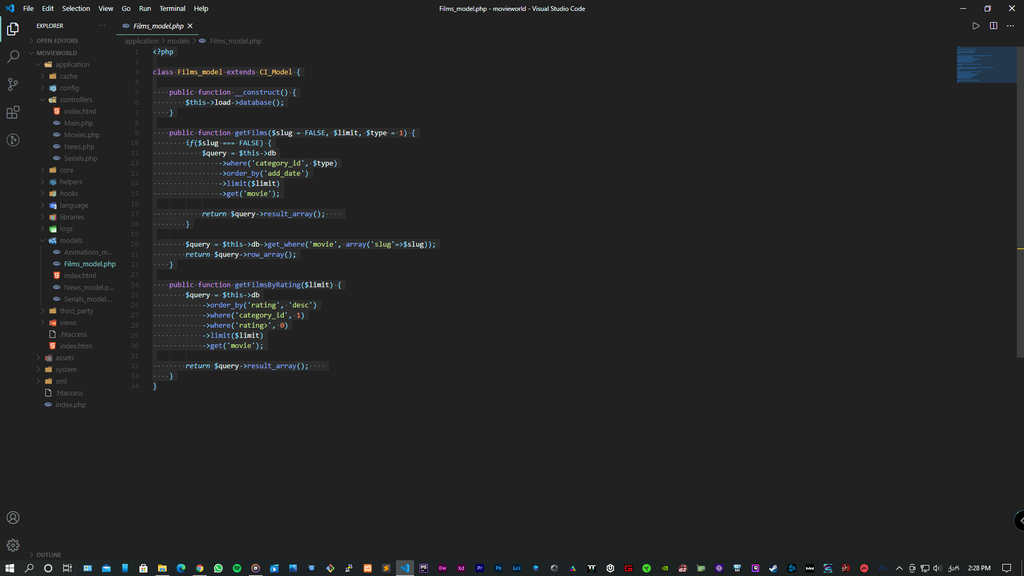Open Animations_m... model file
Screen dimensions: 1024x576
88,253
